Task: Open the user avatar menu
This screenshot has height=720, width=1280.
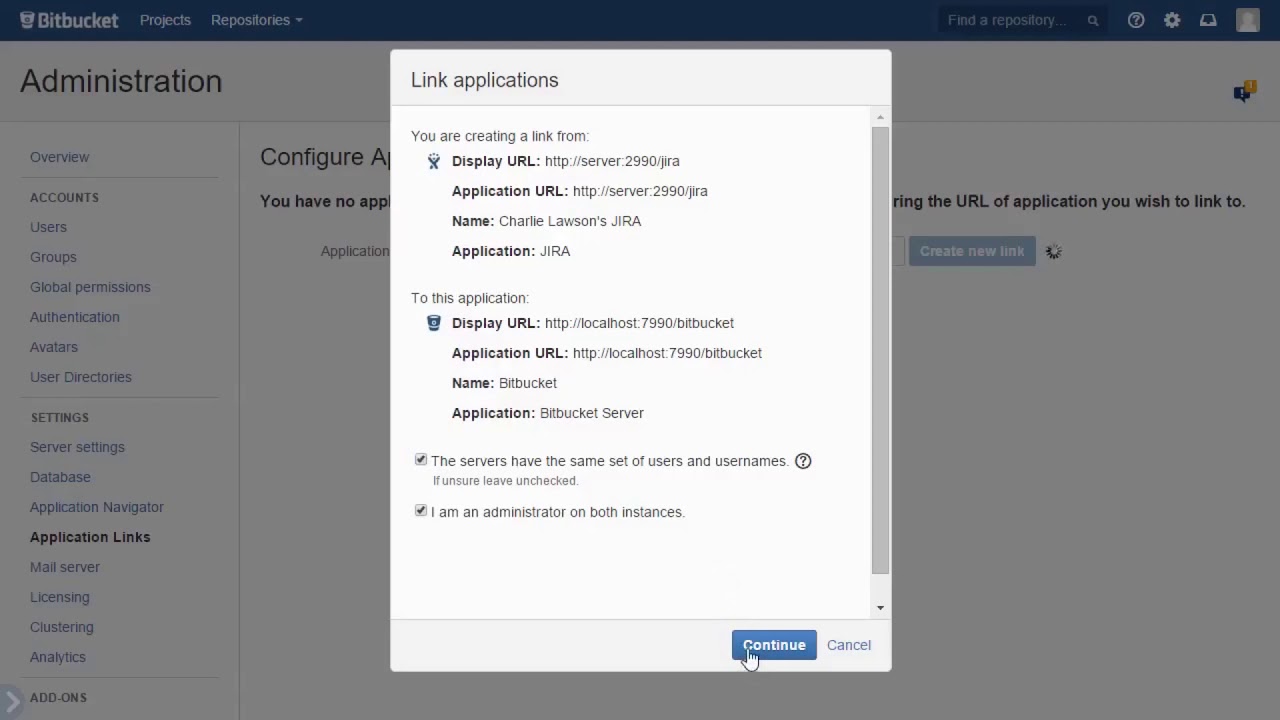Action: coord(1248,20)
